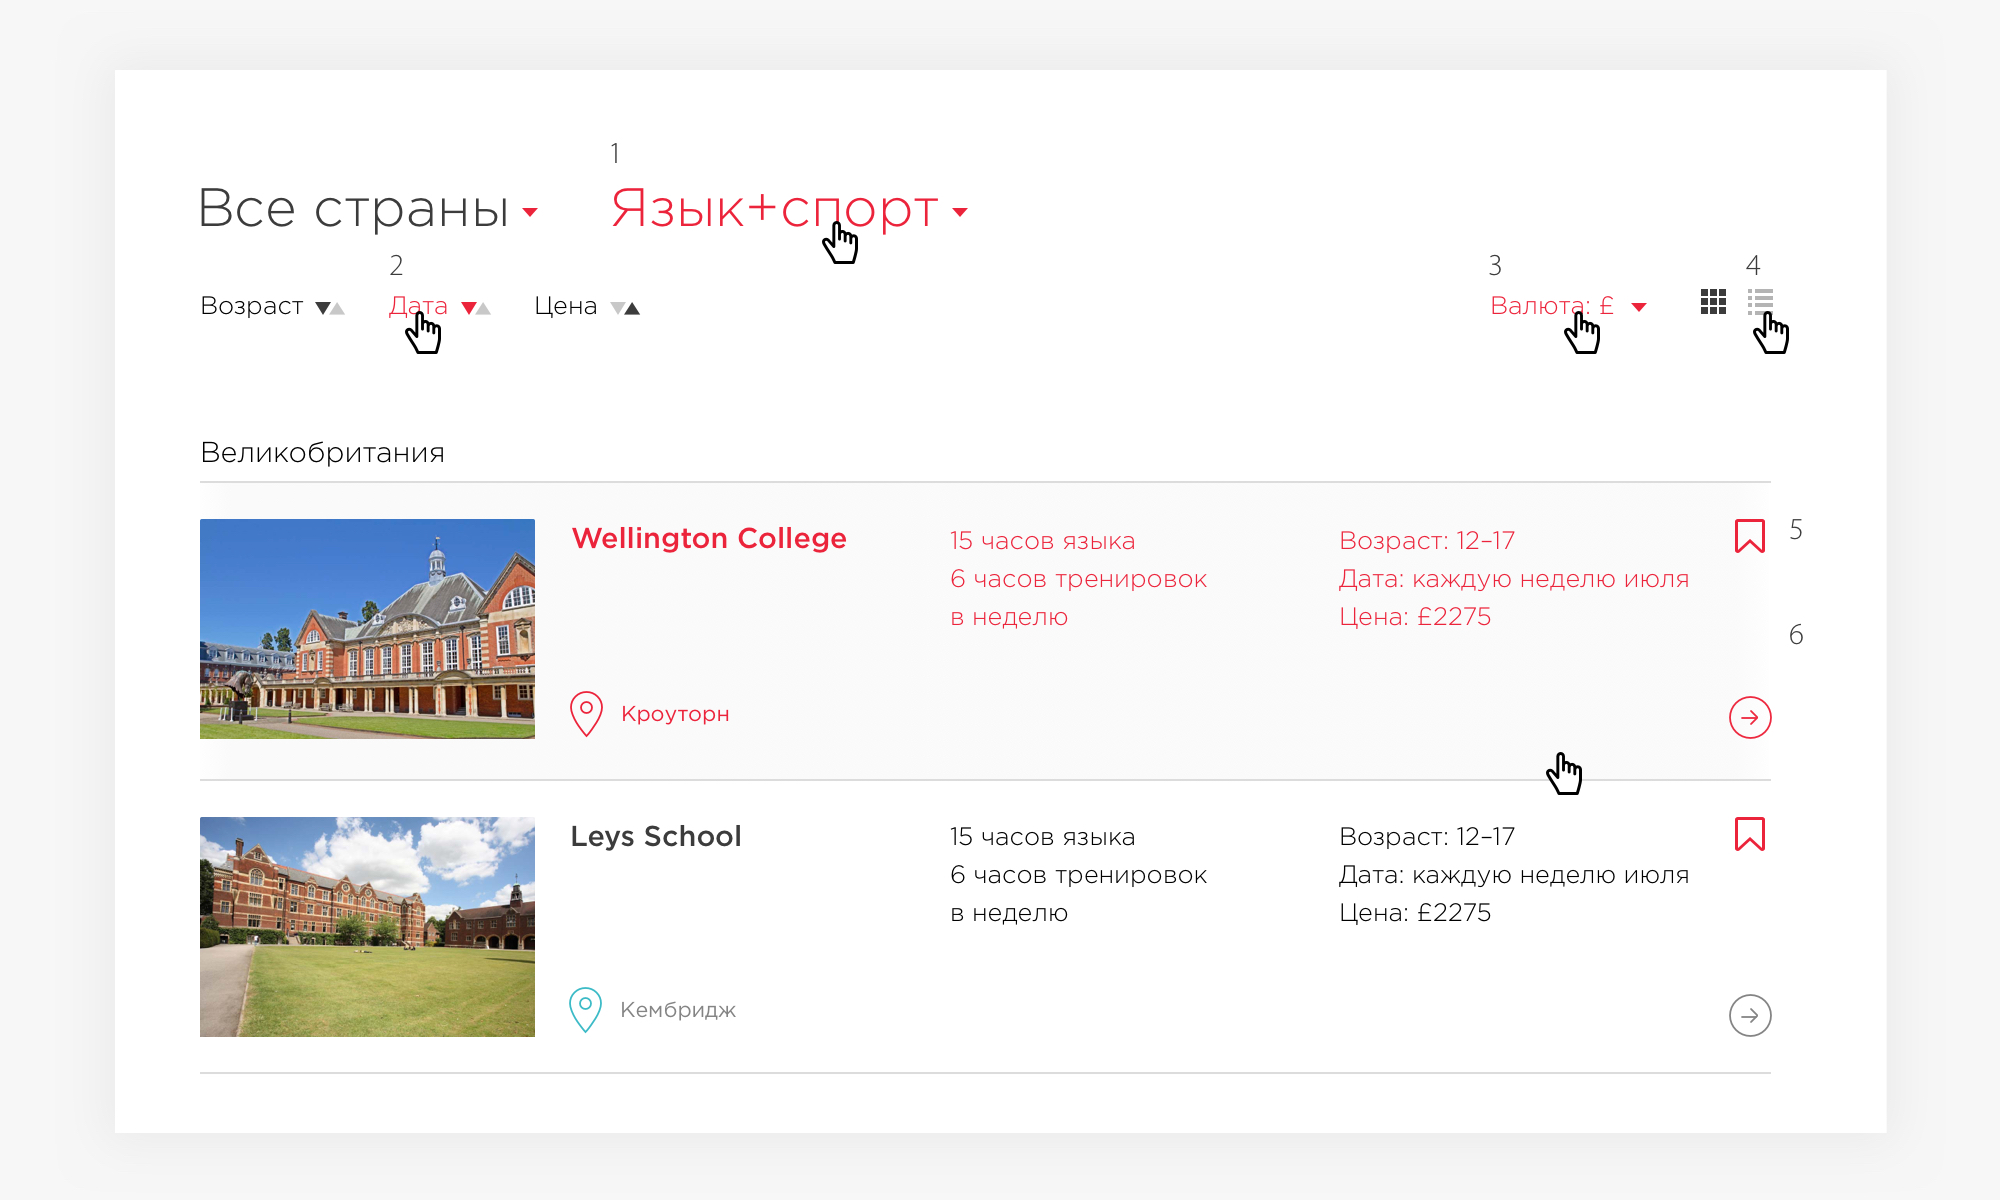Click Leys School's 'Цена: £2275' text

pyautogui.click(x=1415, y=913)
